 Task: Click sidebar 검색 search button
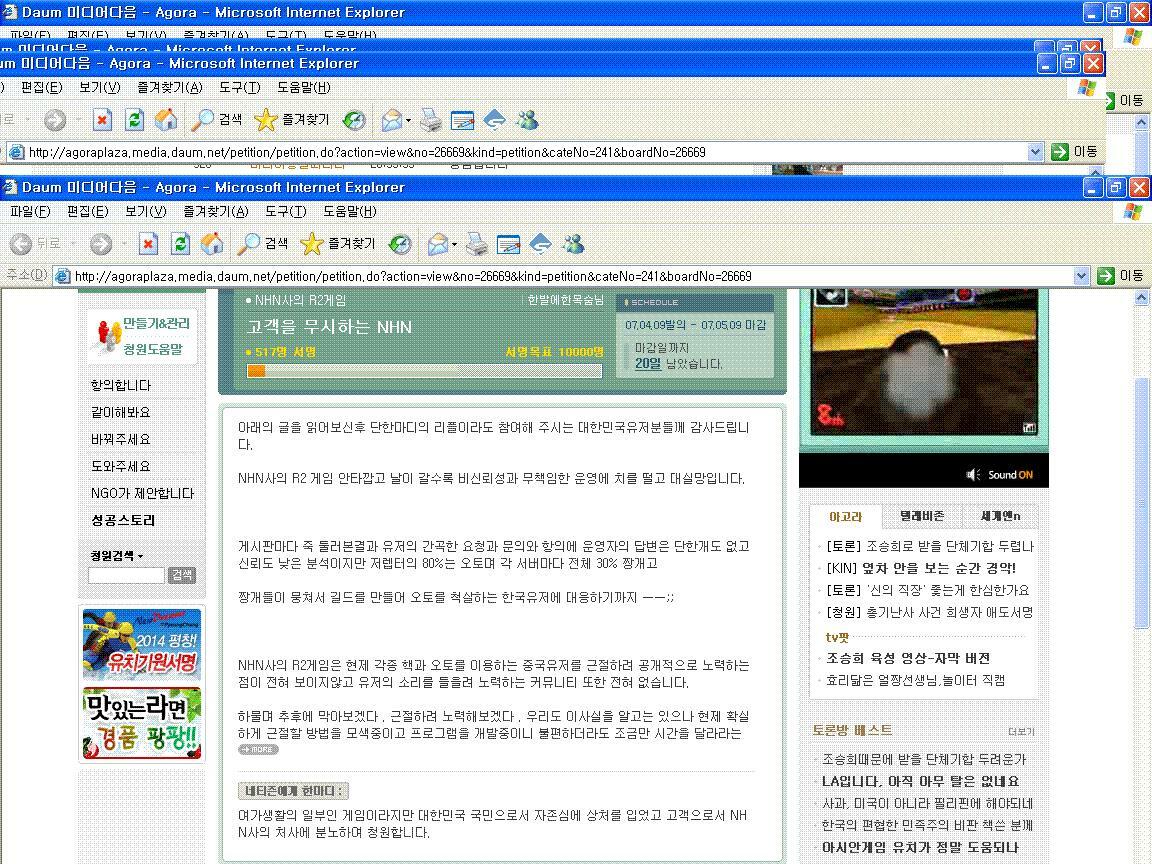click(x=181, y=575)
